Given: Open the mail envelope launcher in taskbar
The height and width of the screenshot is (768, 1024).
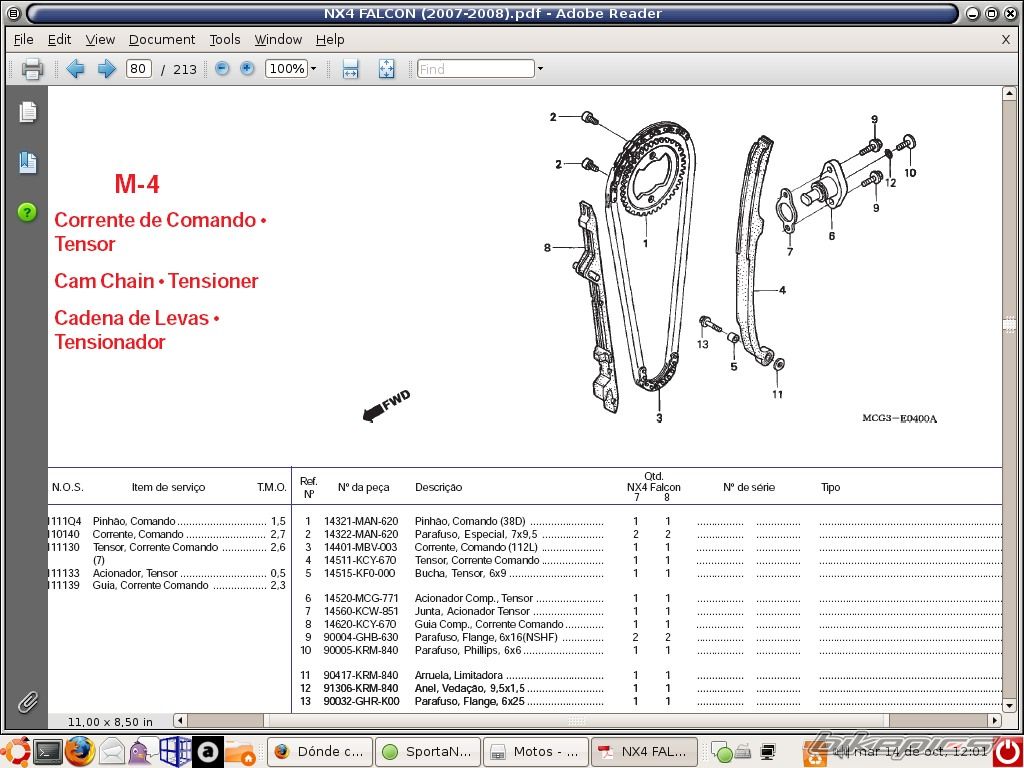Looking at the screenshot, I should tap(112, 752).
